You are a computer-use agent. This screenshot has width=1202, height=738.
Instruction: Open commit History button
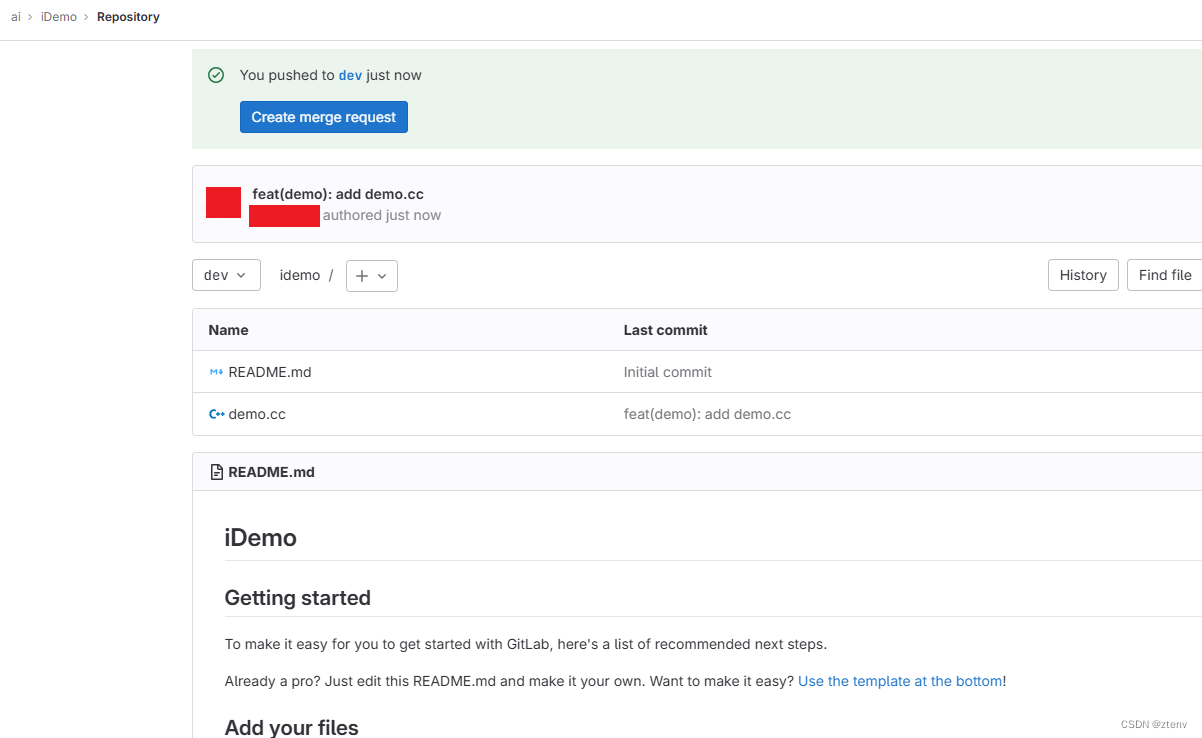click(x=1083, y=275)
